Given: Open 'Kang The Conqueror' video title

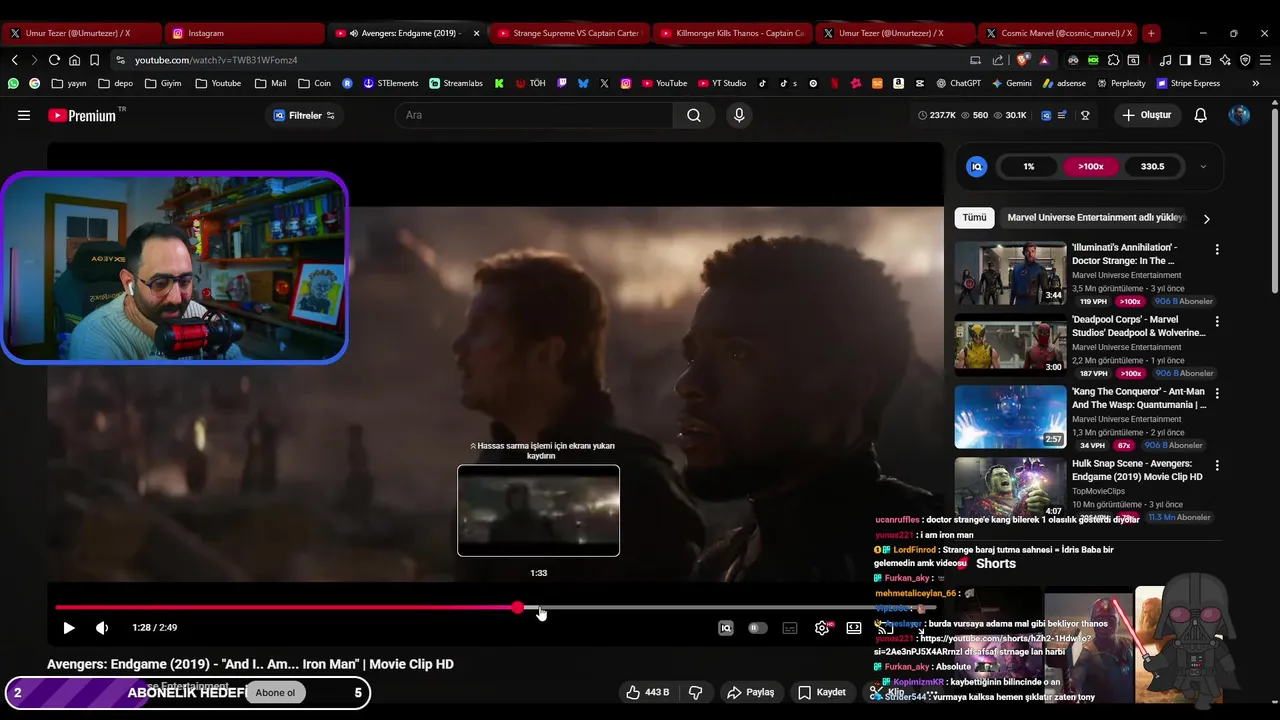Looking at the screenshot, I should (1139, 398).
